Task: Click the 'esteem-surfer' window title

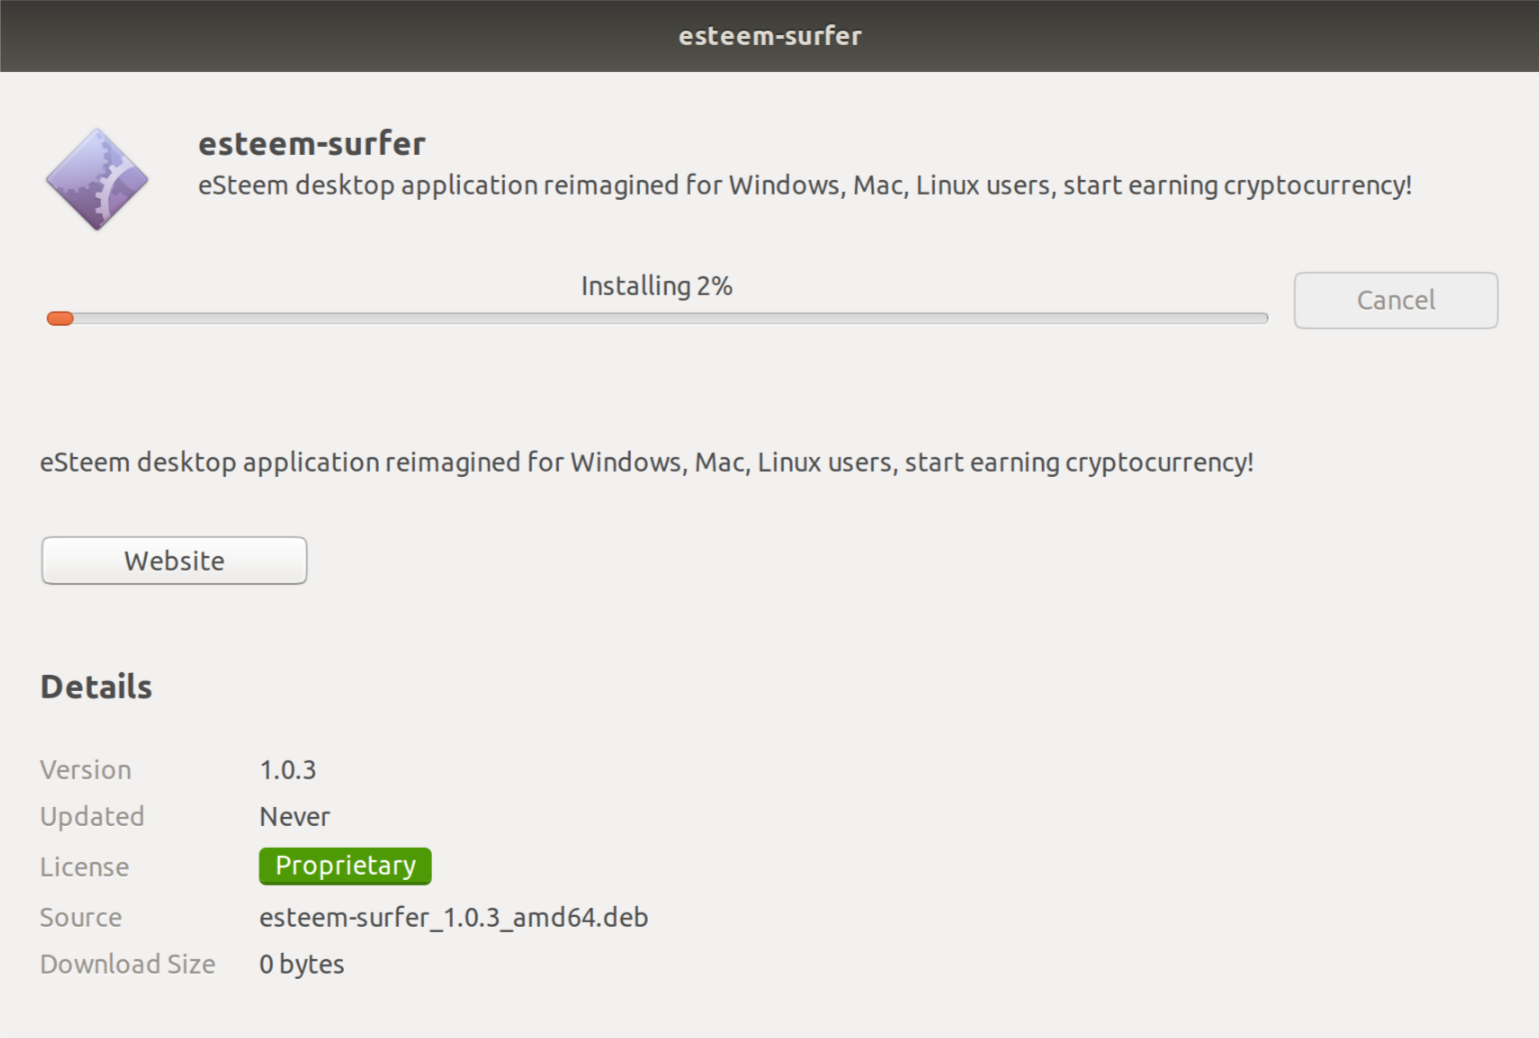Action: (770, 36)
